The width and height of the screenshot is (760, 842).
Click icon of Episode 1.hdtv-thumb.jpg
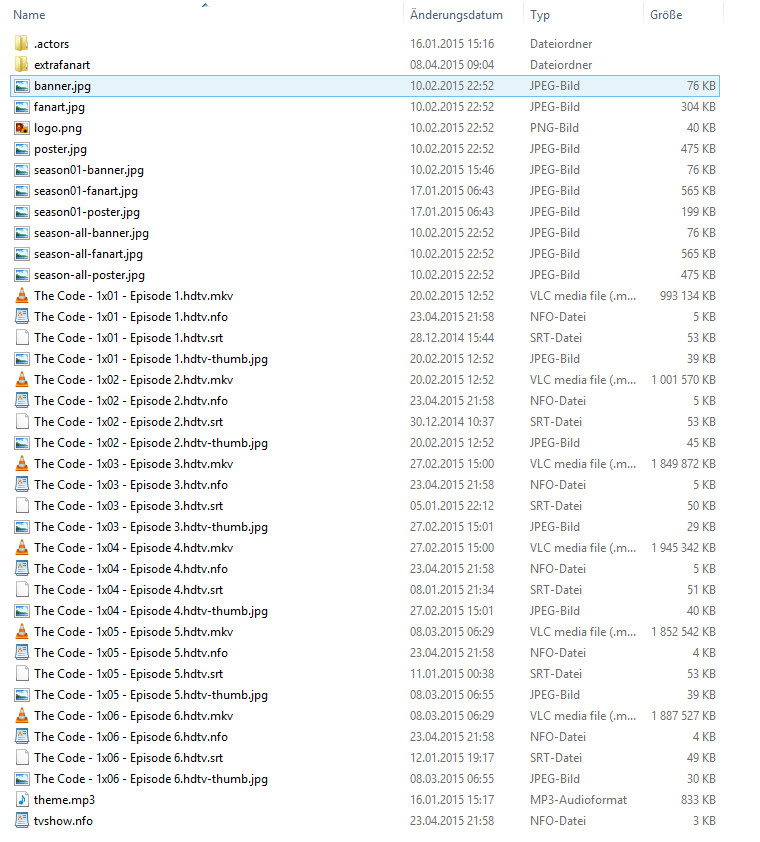click(x=21, y=359)
